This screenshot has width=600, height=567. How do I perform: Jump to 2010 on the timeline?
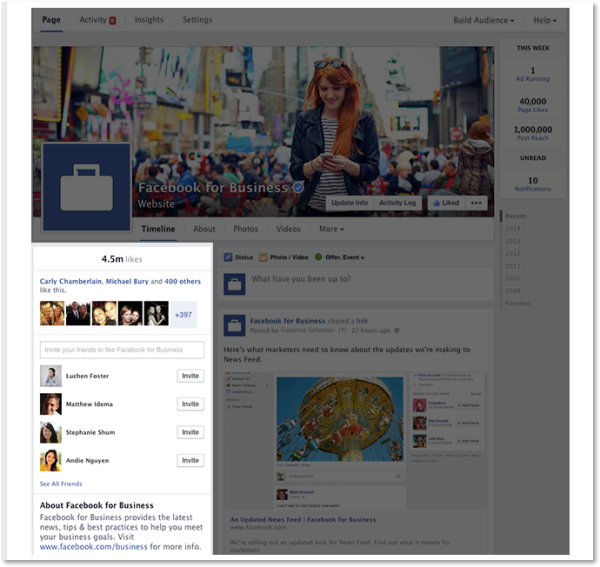tap(513, 278)
